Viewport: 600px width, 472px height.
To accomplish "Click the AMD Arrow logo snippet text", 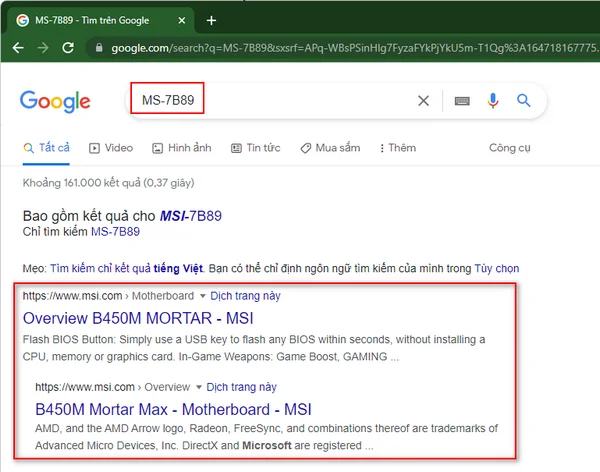I will [x=267, y=437].
